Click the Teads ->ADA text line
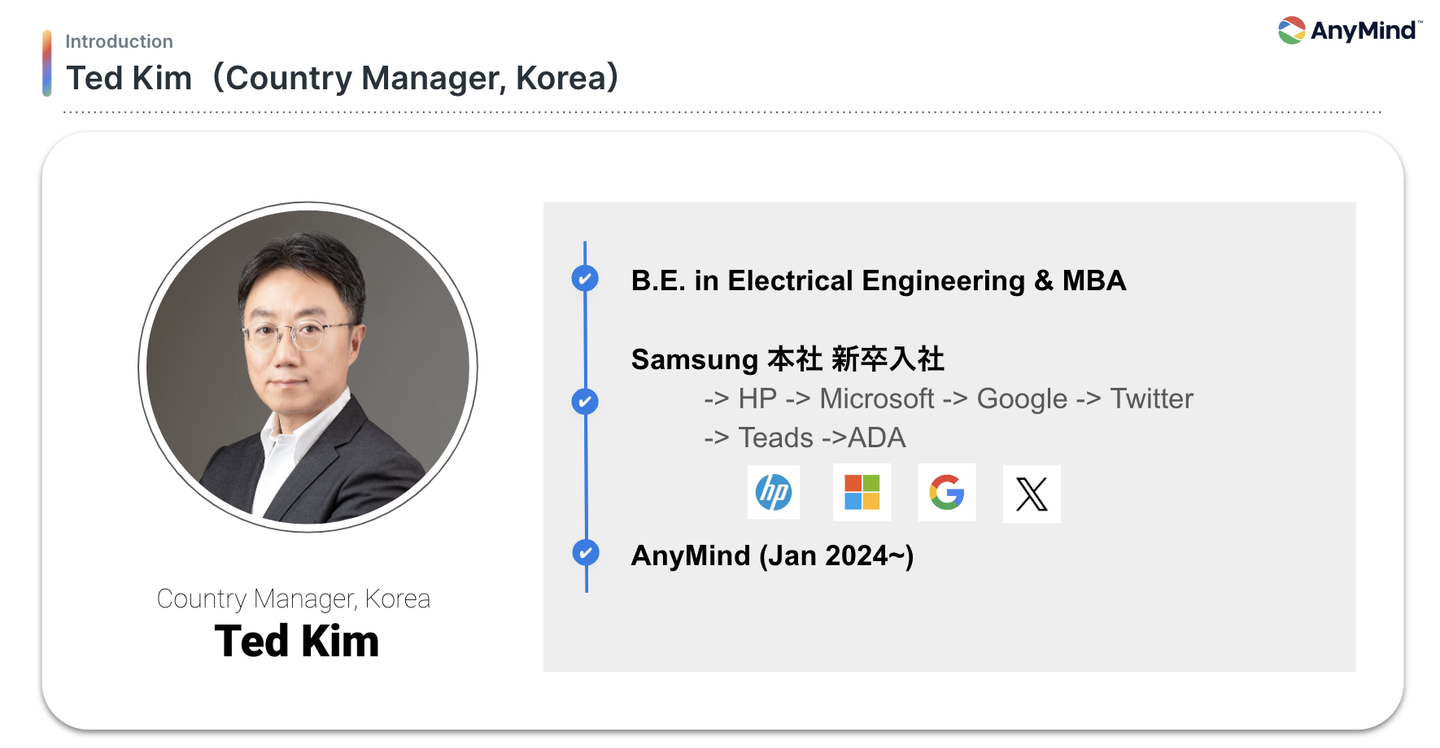 pyautogui.click(x=804, y=438)
